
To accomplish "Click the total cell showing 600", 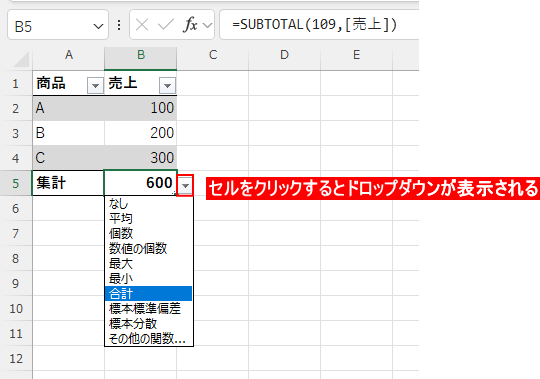I will 141,183.
